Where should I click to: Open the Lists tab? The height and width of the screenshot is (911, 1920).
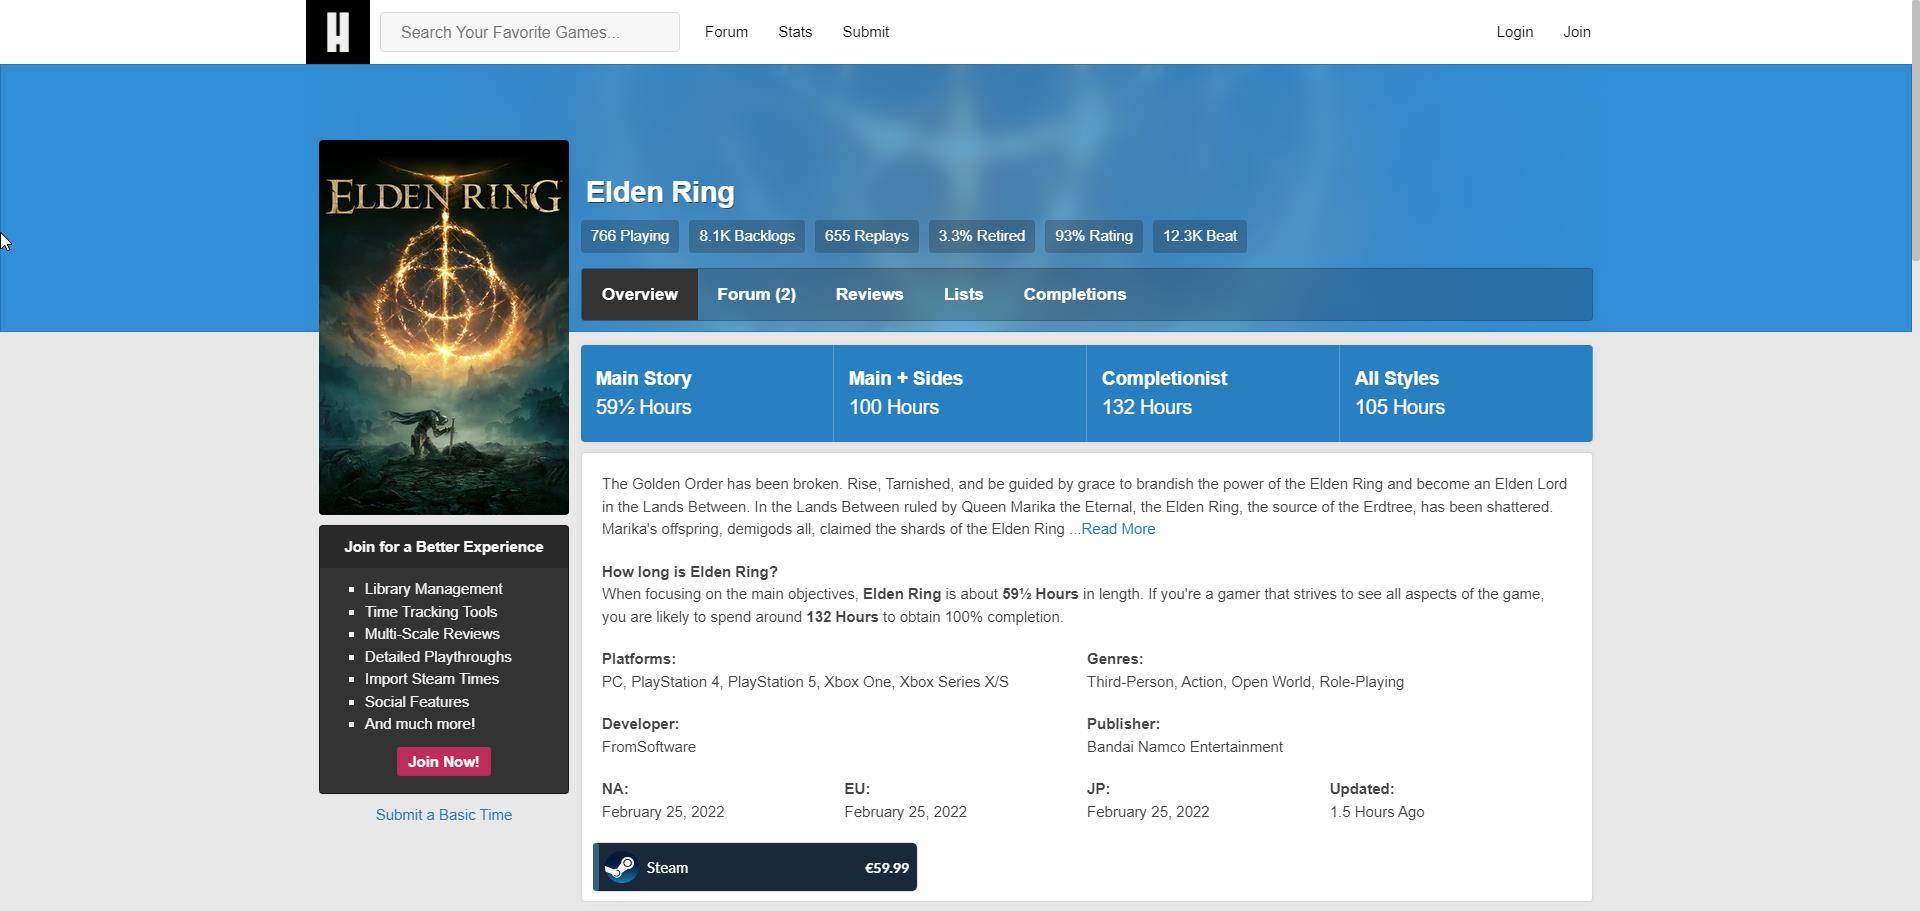tap(963, 294)
